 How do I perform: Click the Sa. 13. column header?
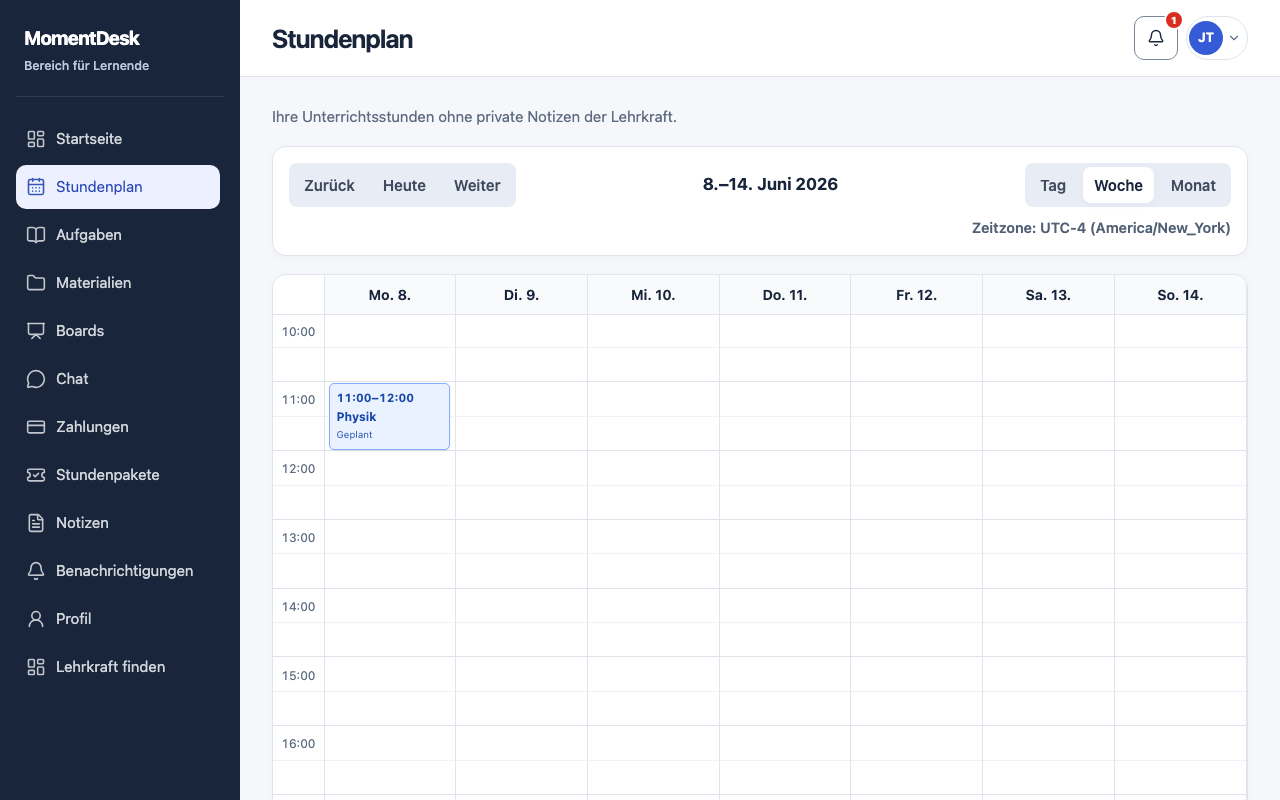coord(1048,295)
